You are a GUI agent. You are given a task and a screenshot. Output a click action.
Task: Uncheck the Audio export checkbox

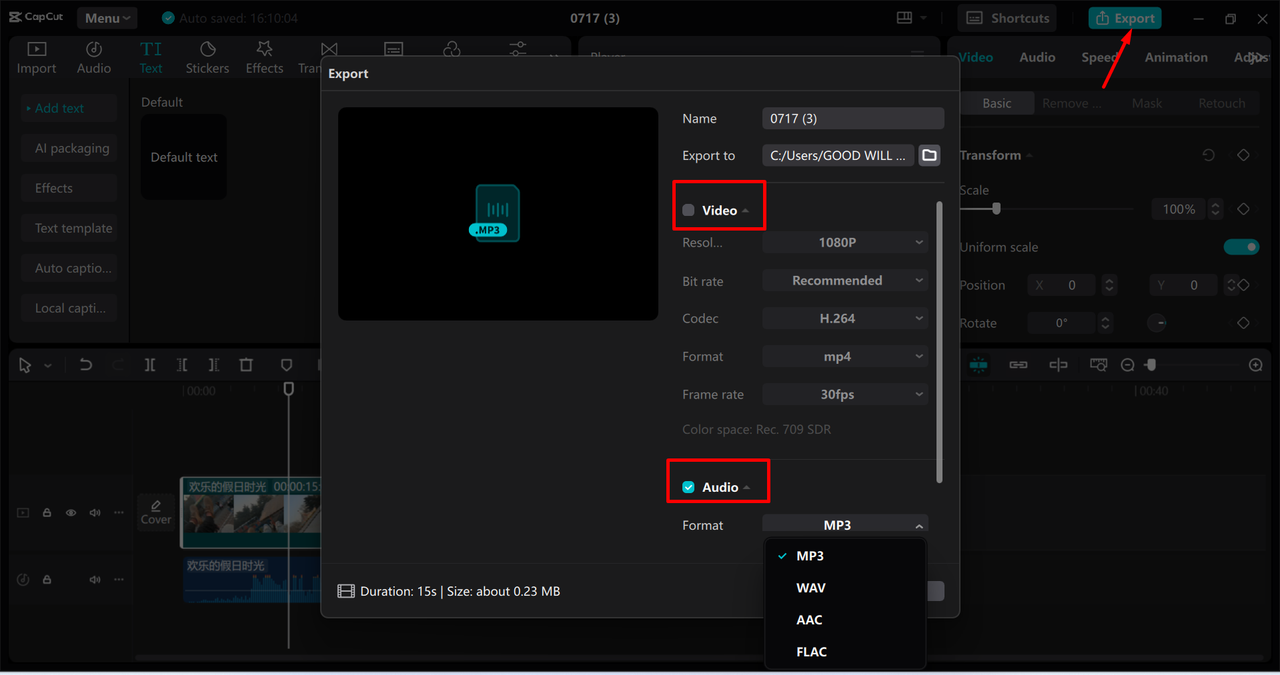coord(688,487)
